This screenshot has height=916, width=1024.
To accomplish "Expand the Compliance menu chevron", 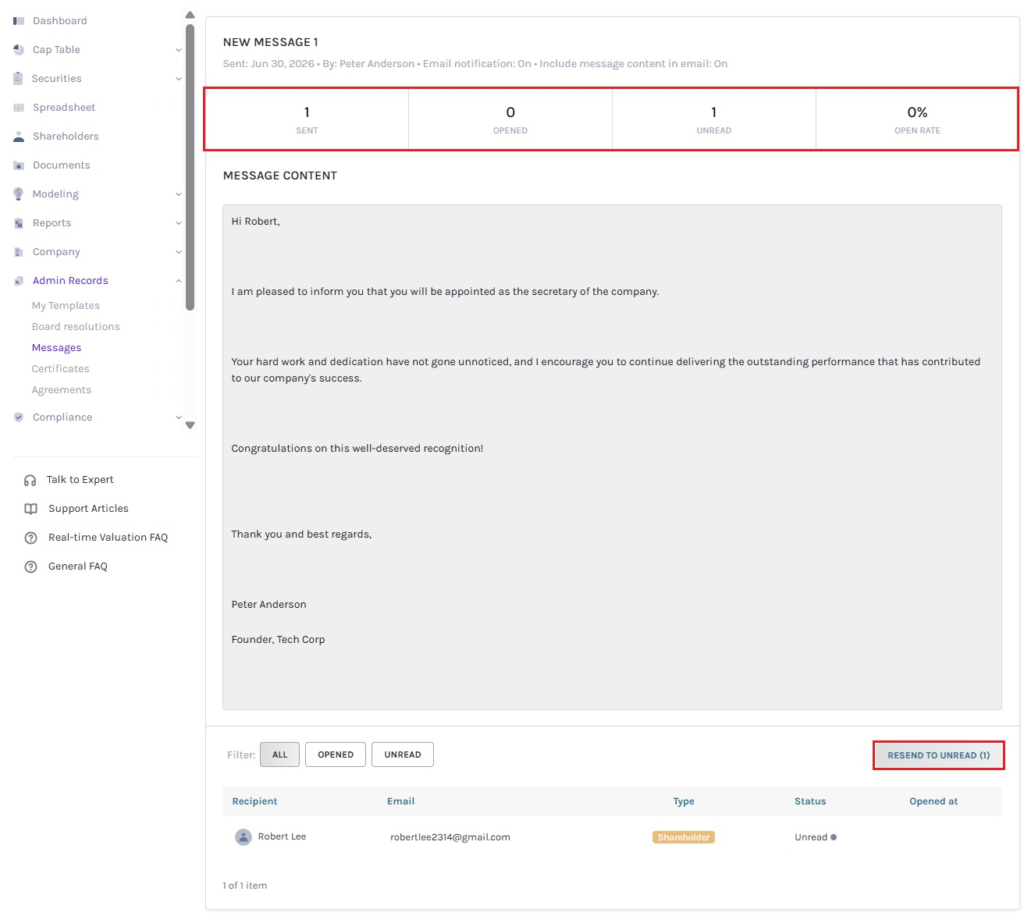I will (178, 417).
